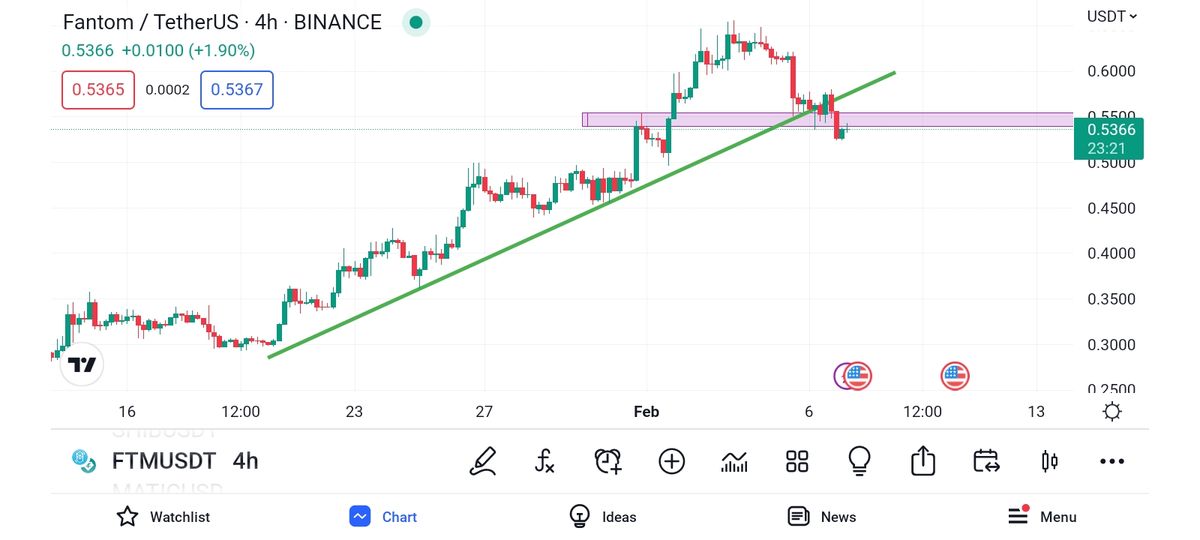Screen dimensions: 1200x540
Task: Tap the blue 0.5367 buy price button
Action: pos(237,90)
